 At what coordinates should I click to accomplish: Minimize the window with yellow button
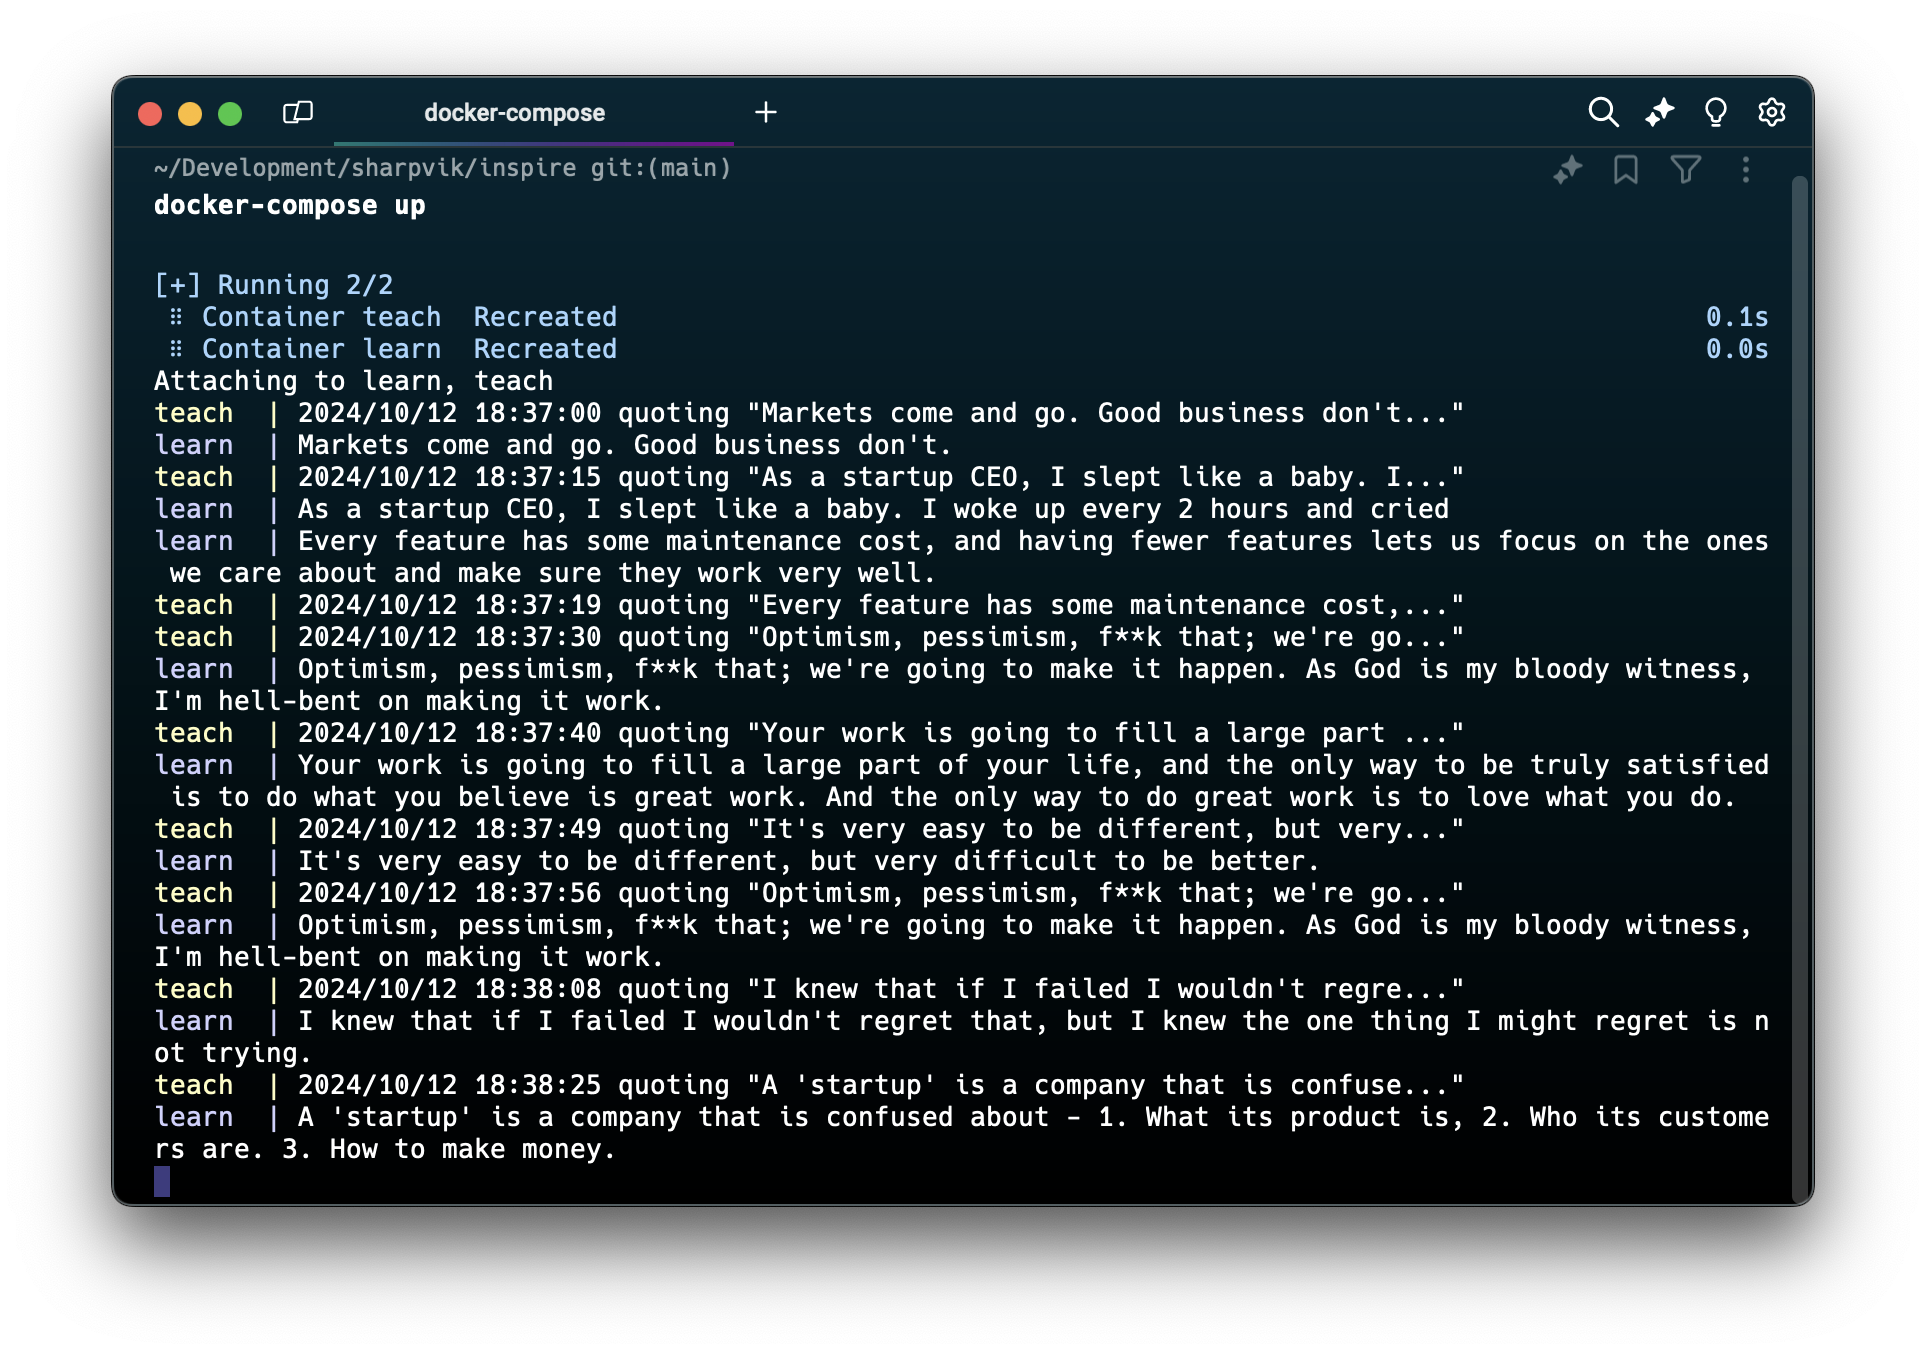pos(190,113)
